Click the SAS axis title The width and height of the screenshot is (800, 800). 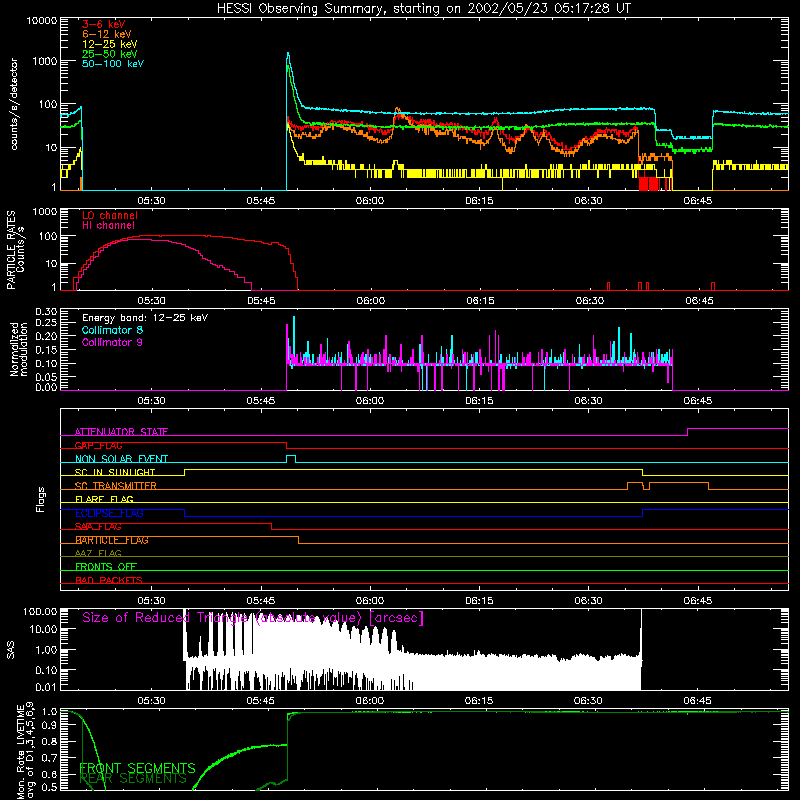pyautogui.click(x=10, y=650)
